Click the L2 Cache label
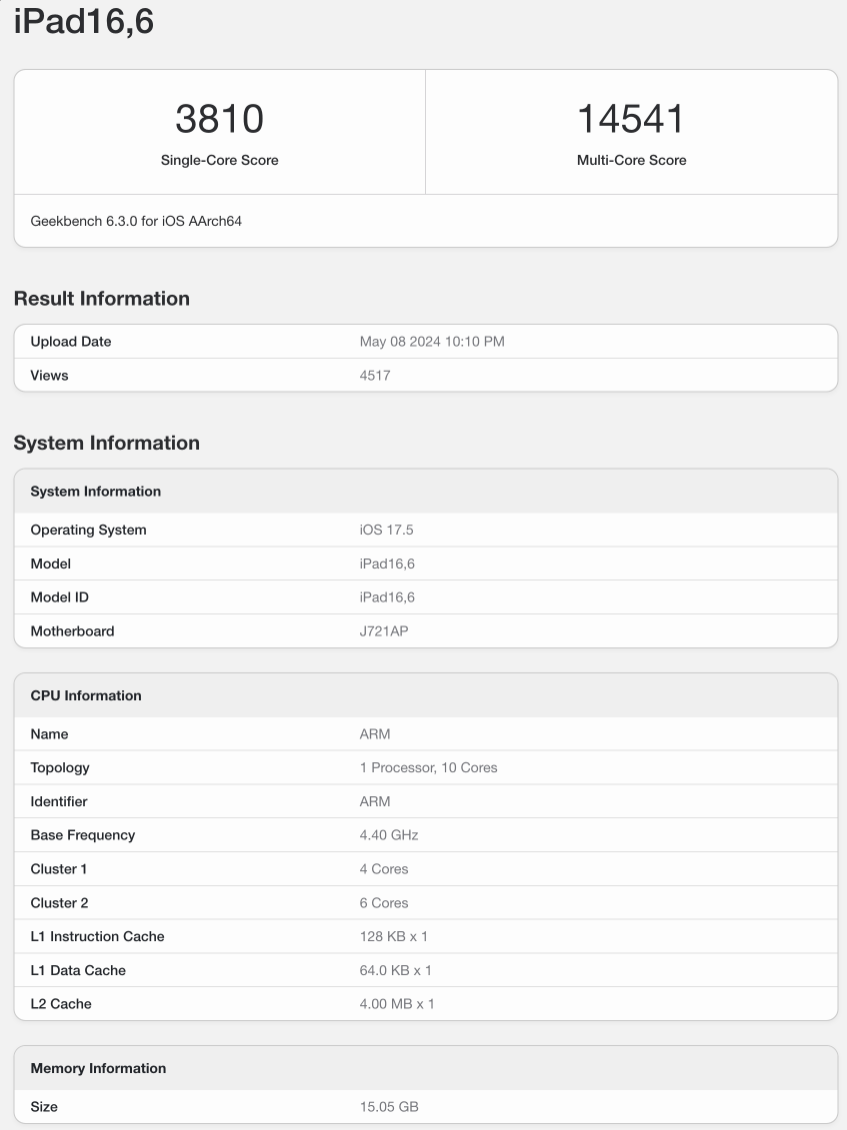Image resolution: width=847 pixels, height=1130 pixels. 61,1004
